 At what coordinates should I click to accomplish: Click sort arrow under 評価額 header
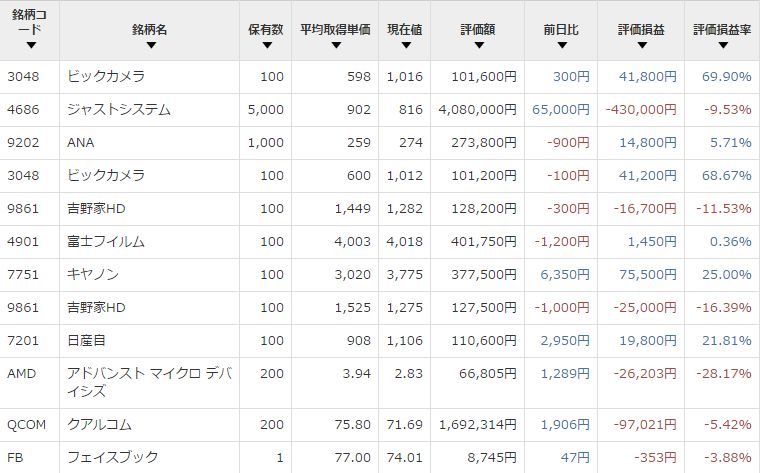(478, 45)
